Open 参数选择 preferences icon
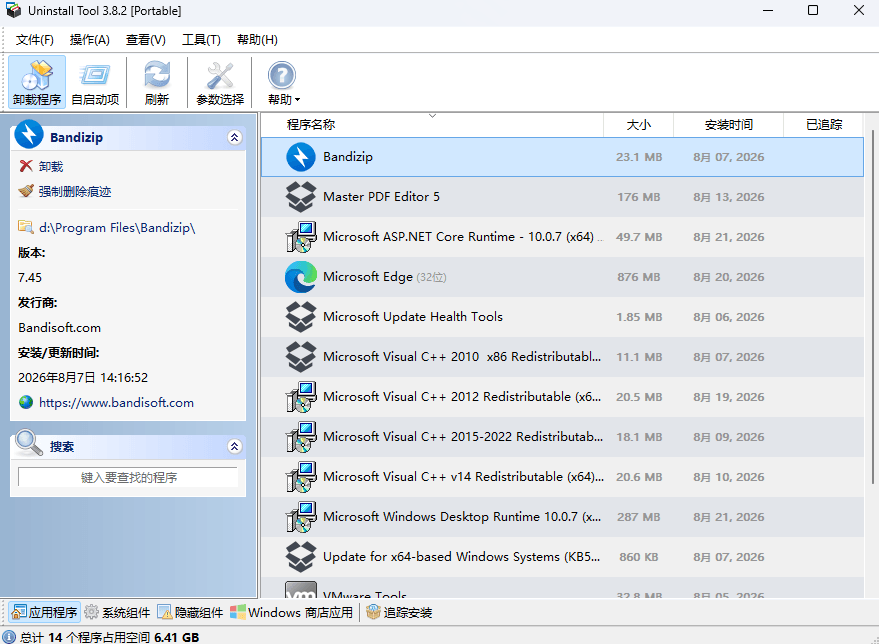Viewport: 879px width, 644px height. (220, 82)
